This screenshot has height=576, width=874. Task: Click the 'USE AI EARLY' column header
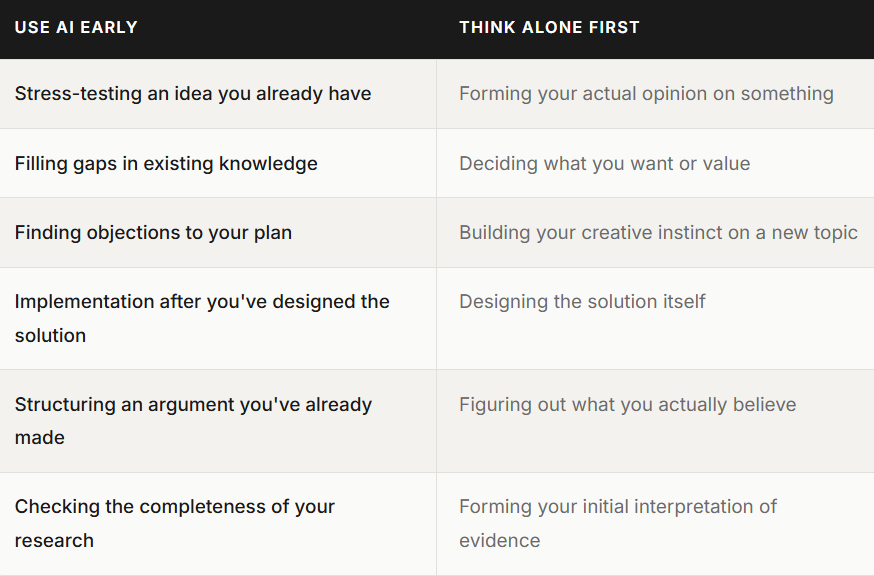coord(76,27)
